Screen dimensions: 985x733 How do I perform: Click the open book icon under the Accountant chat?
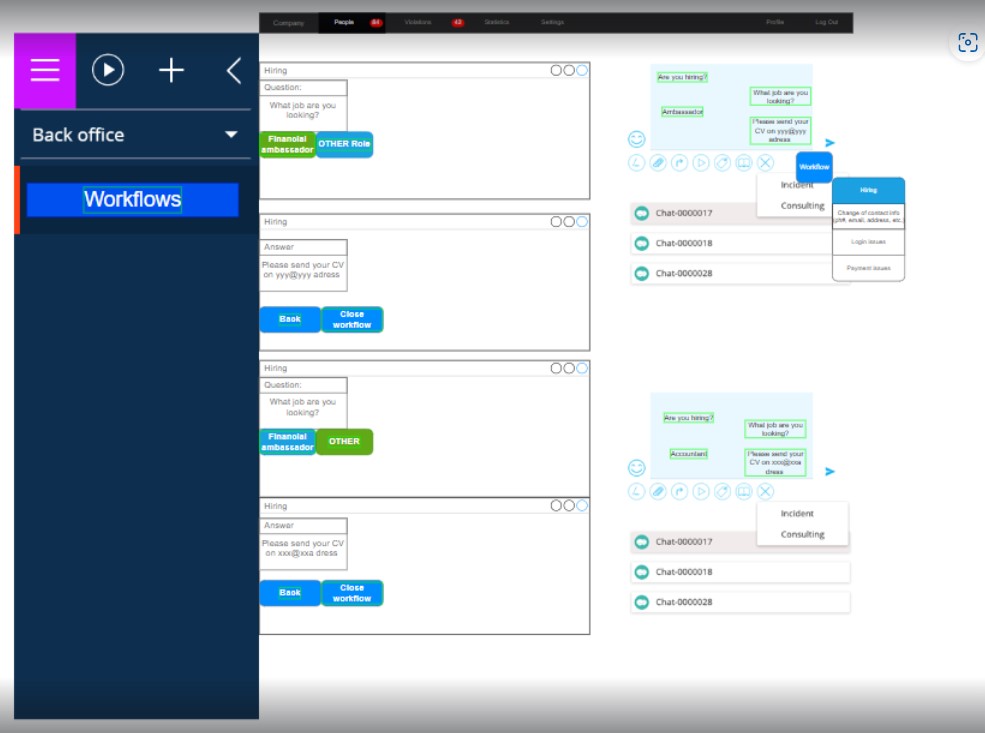click(x=744, y=492)
